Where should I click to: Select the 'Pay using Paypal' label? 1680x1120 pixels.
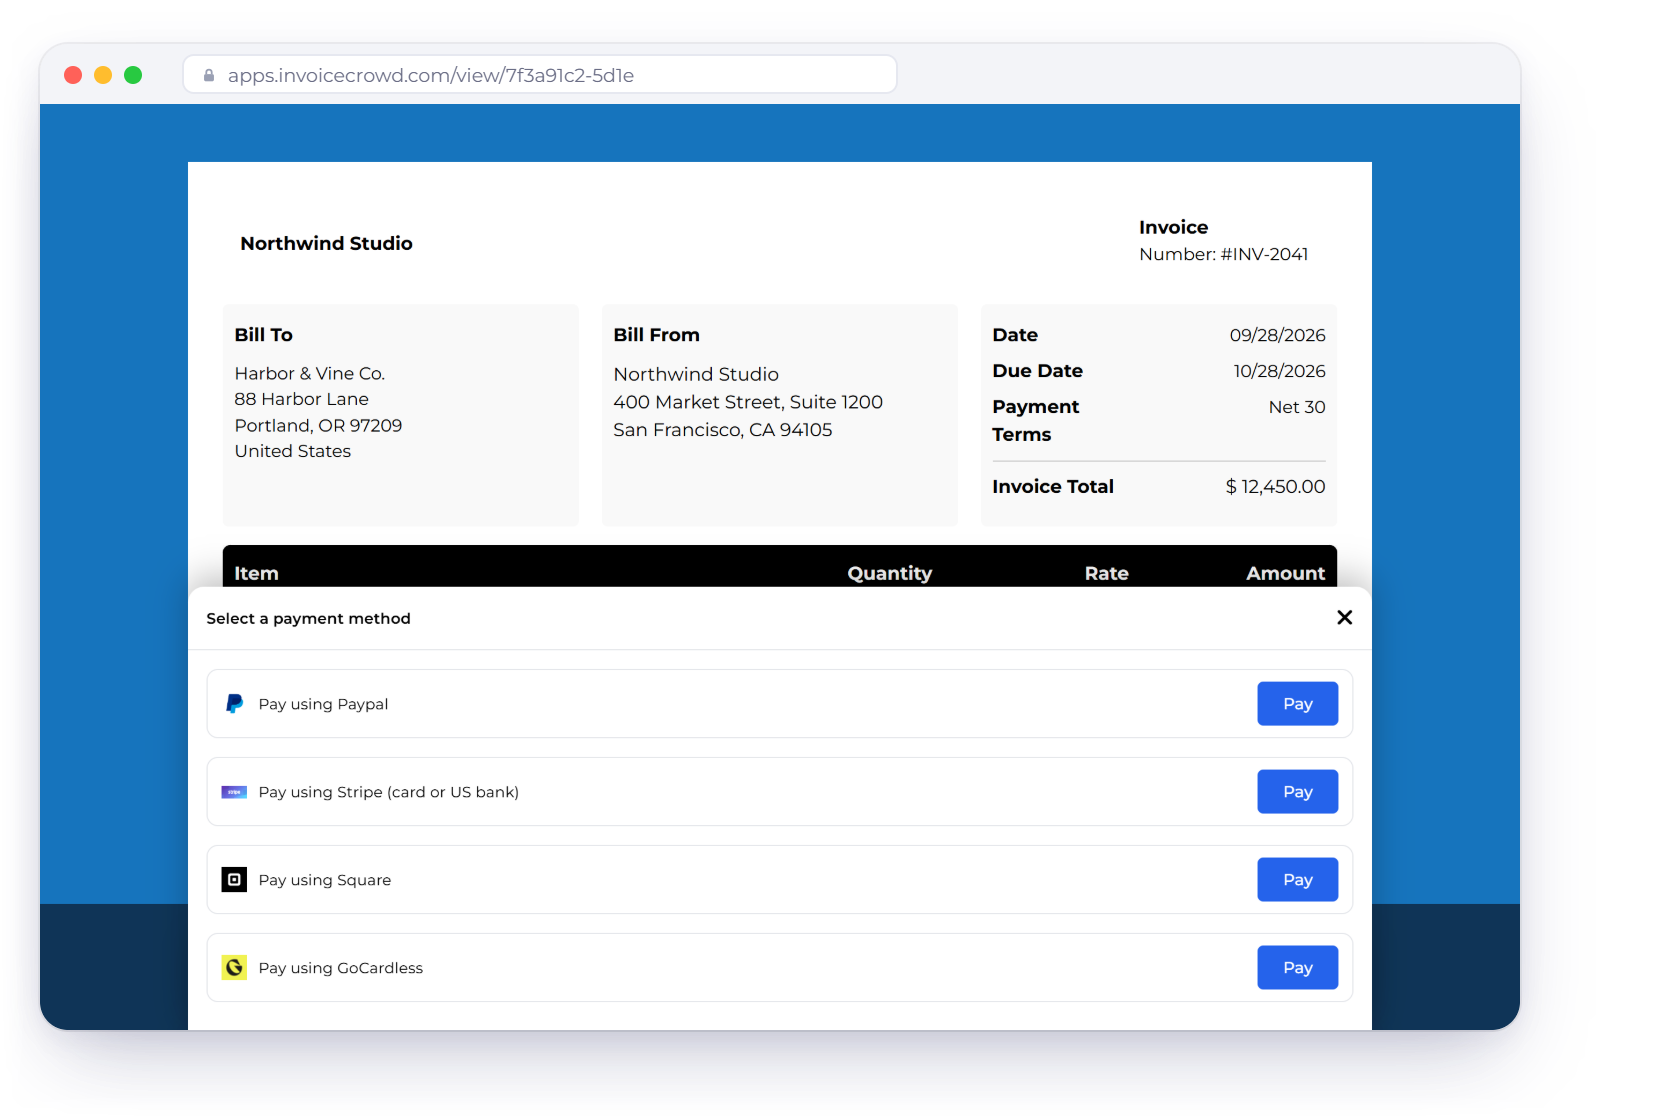pos(323,704)
